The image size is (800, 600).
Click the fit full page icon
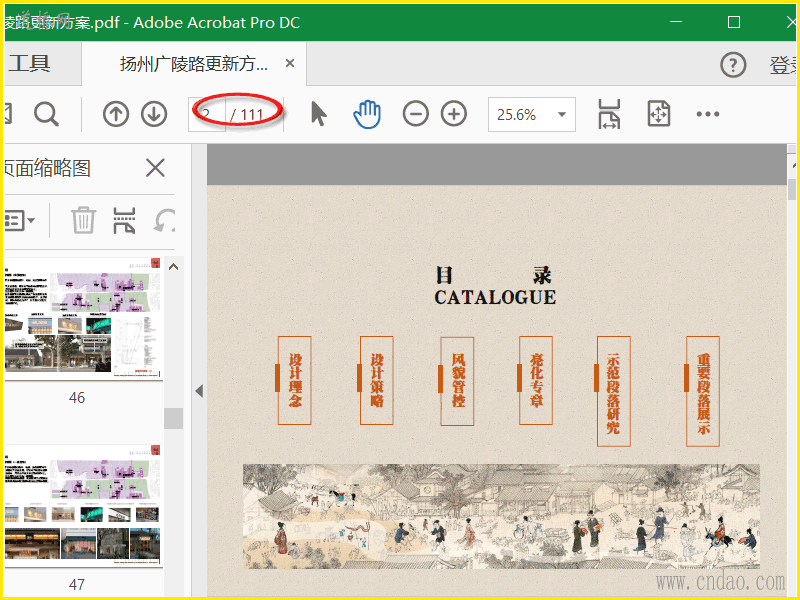coord(658,114)
